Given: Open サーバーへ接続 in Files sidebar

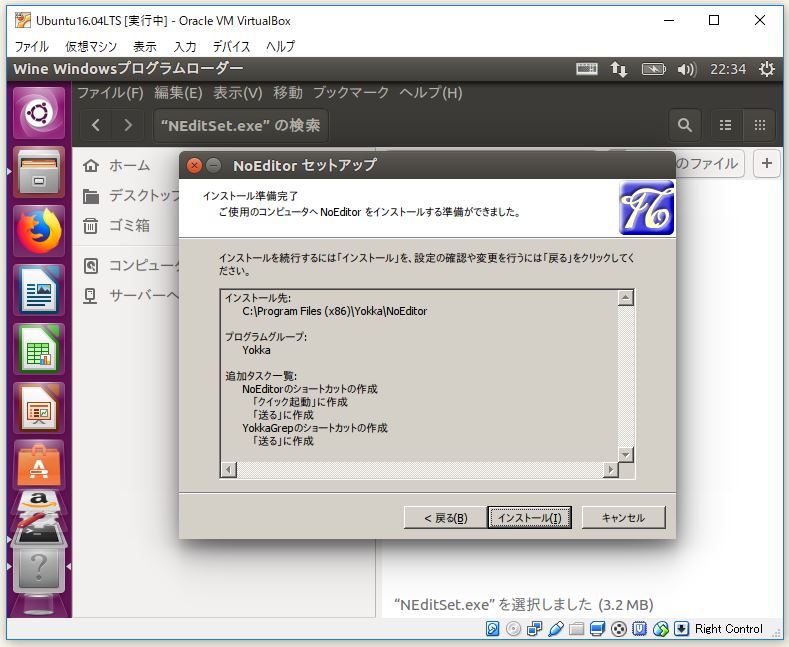Looking at the screenshot, I should pos(130,295).
